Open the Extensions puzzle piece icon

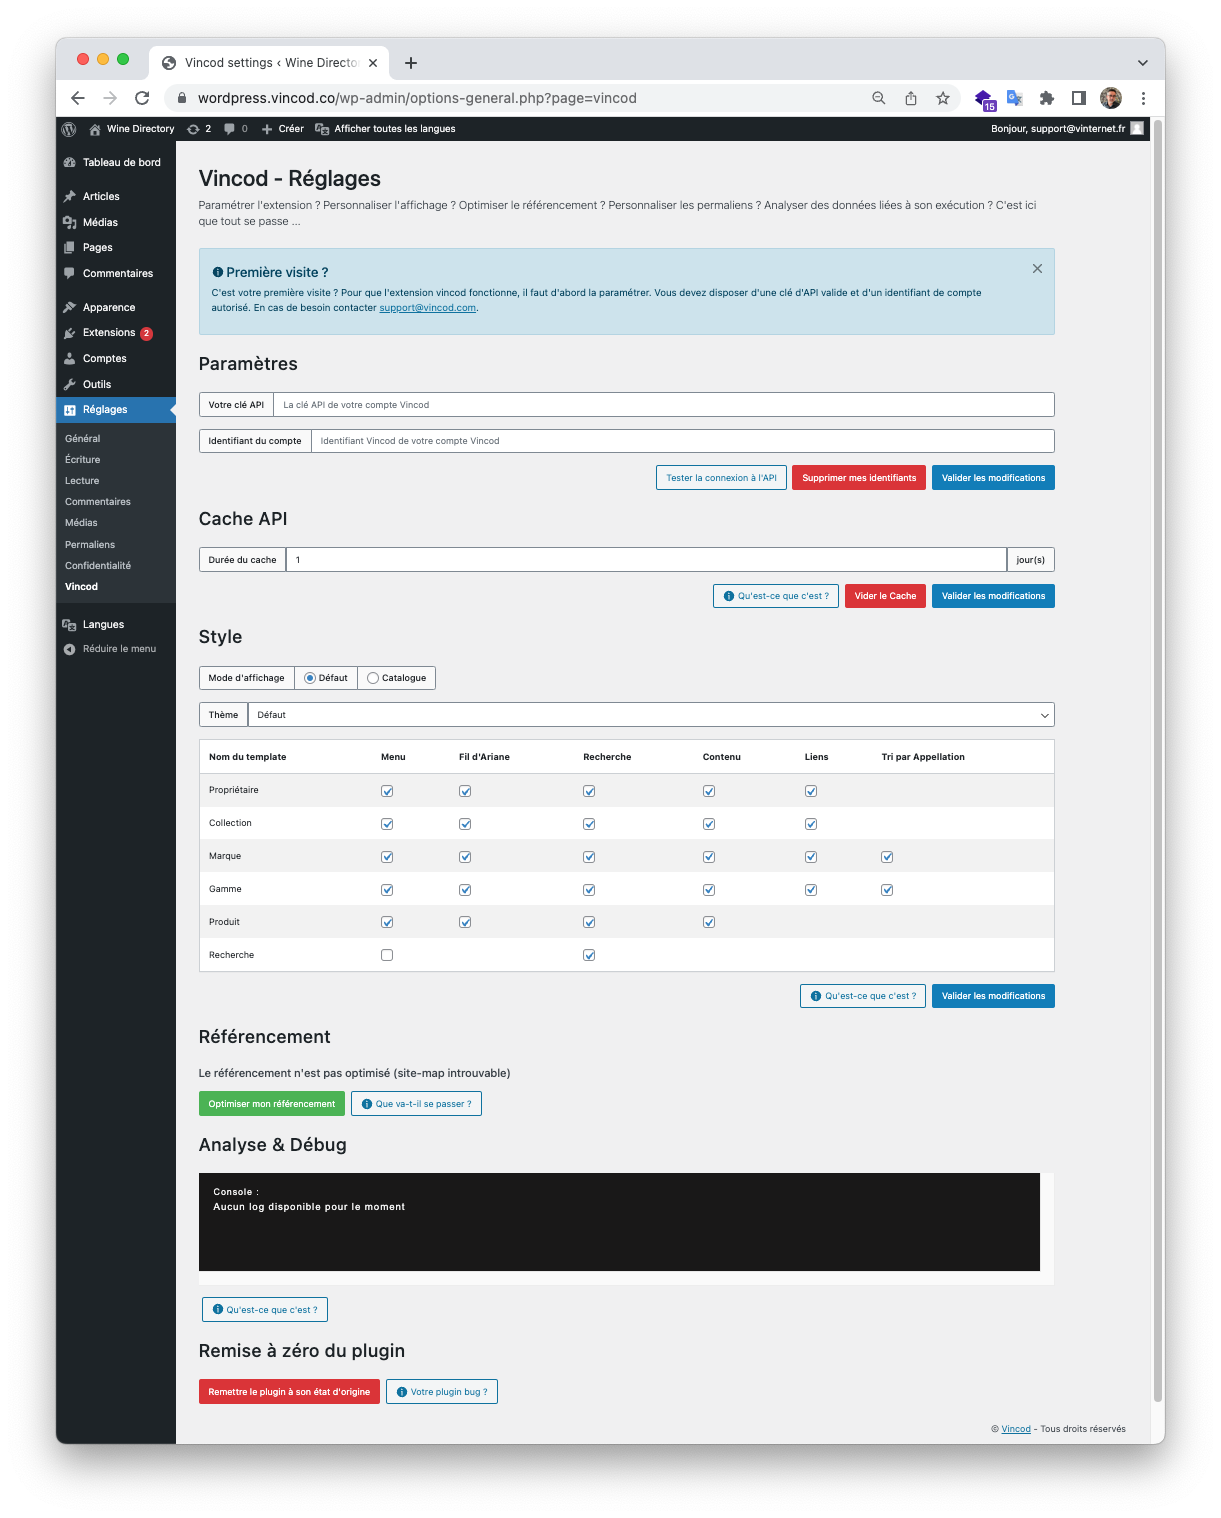click(1047, 98)
